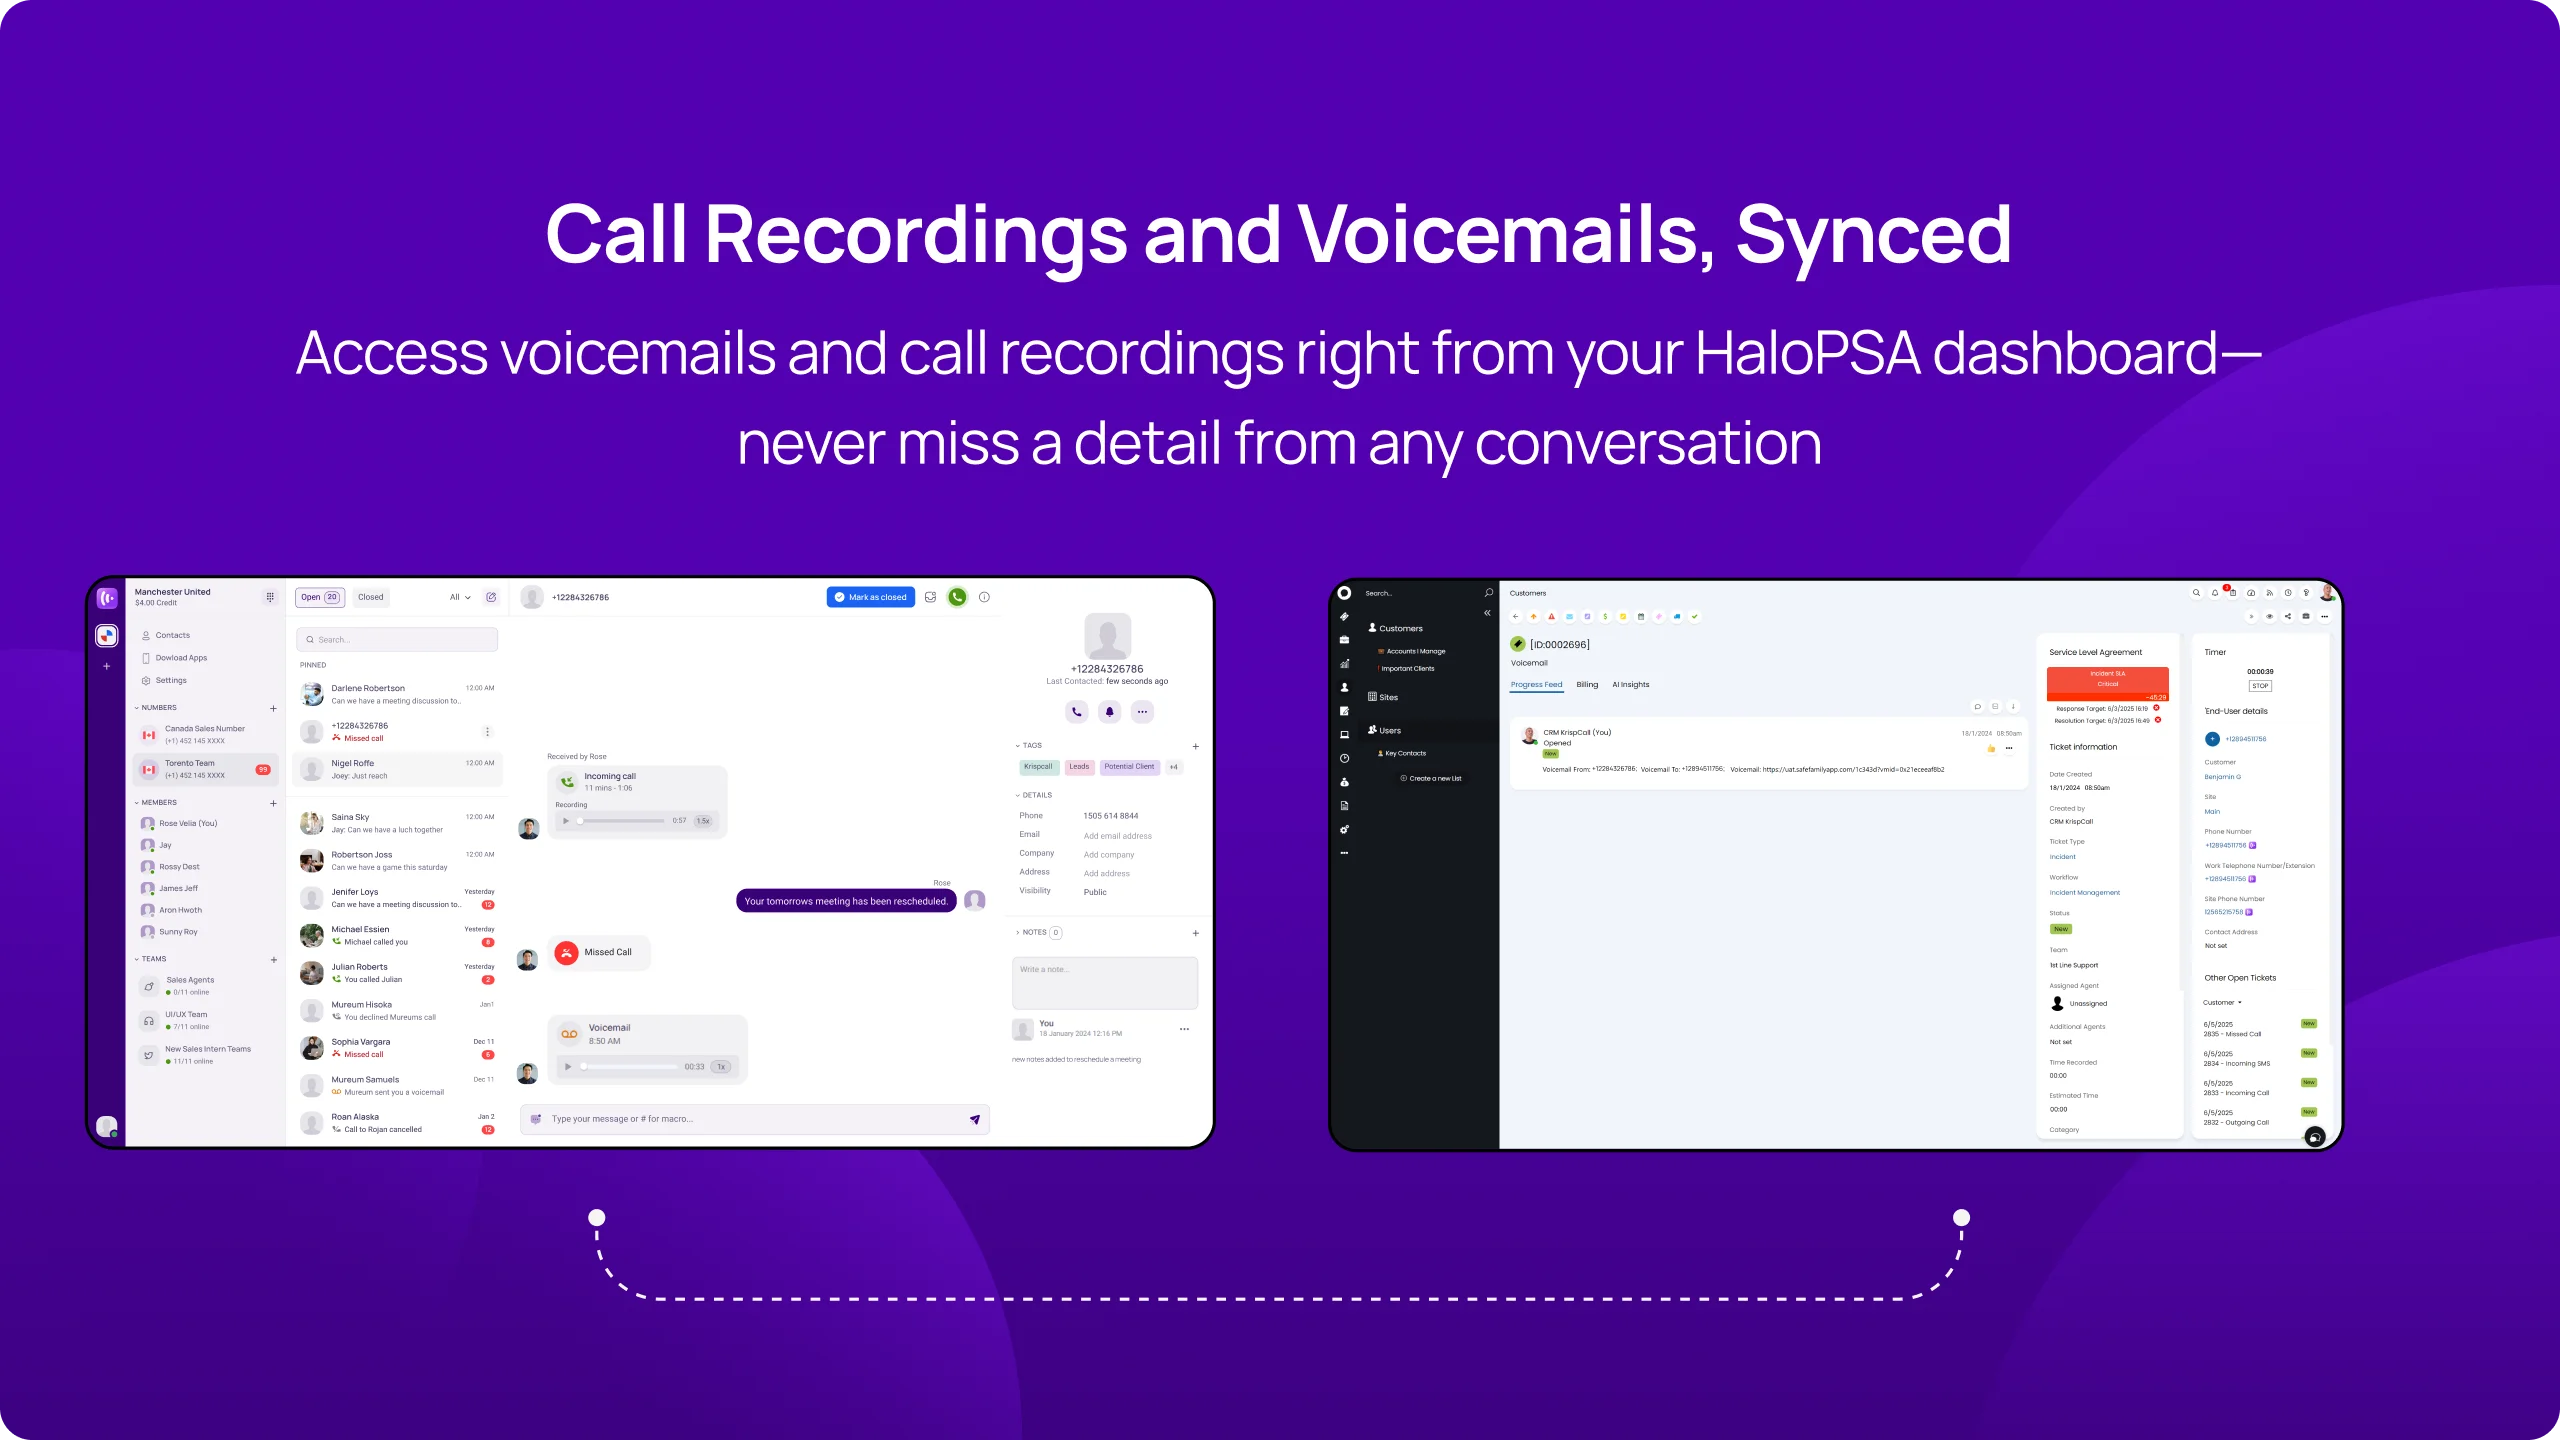Click the call recording progress slider

(x=622, y=821)
